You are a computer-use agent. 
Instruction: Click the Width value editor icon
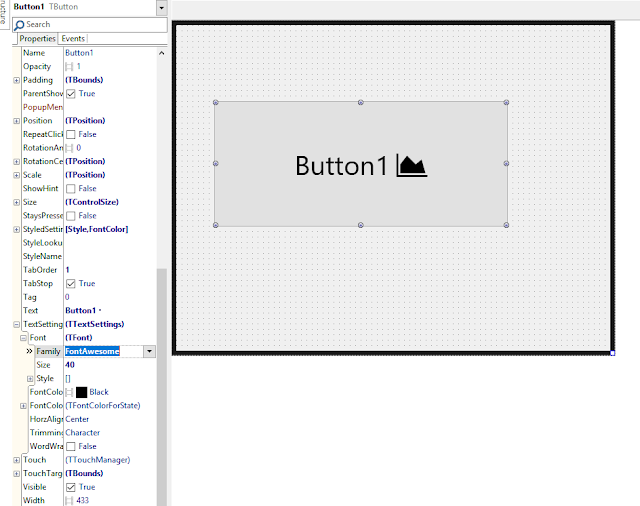click(x=69, y=500)
